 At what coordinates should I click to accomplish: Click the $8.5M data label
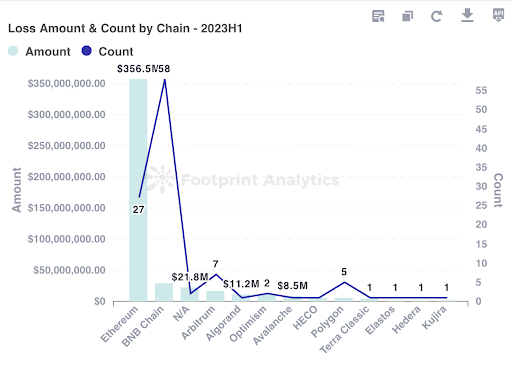(292, 286)
